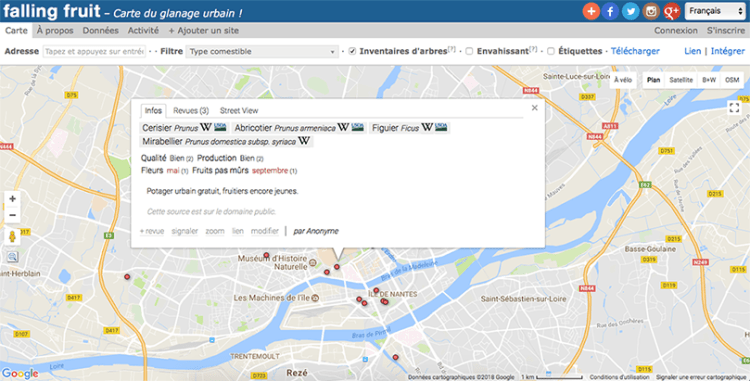Open the Google Plus icon in header
750x381 pixels.
pos(671,11)
